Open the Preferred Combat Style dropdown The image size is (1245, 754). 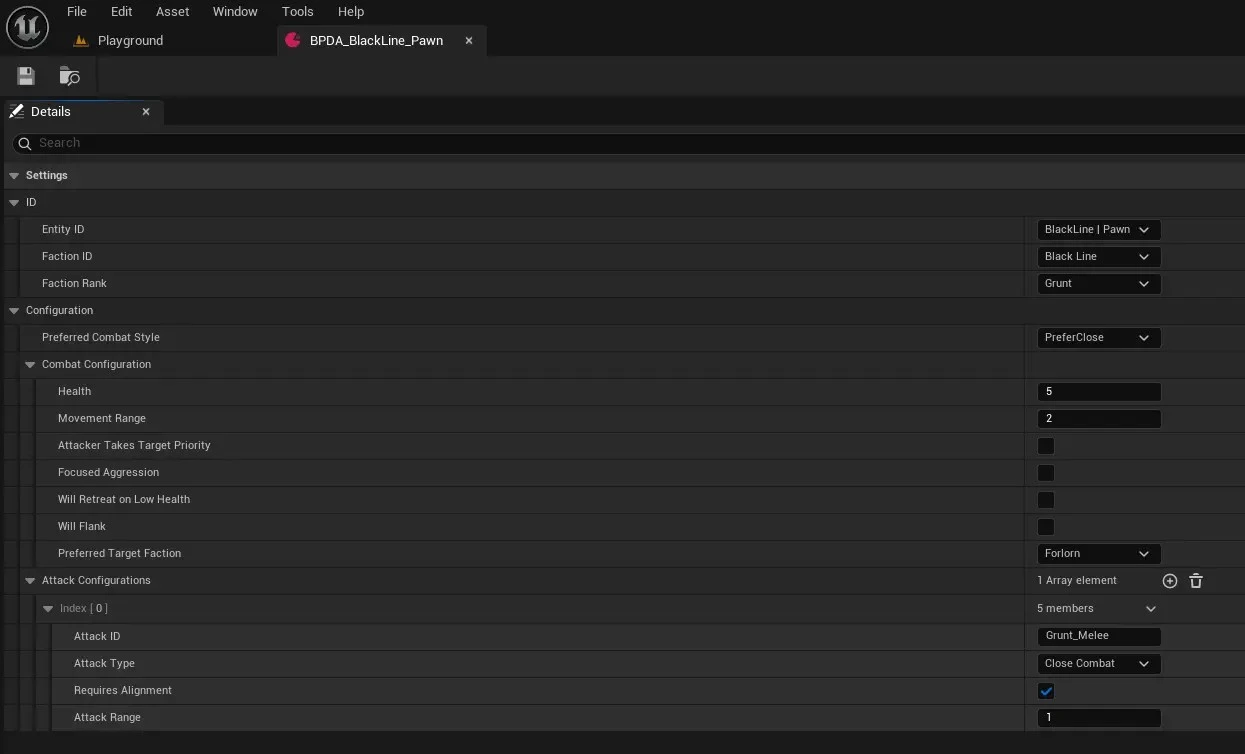(x=1098, y=338)
